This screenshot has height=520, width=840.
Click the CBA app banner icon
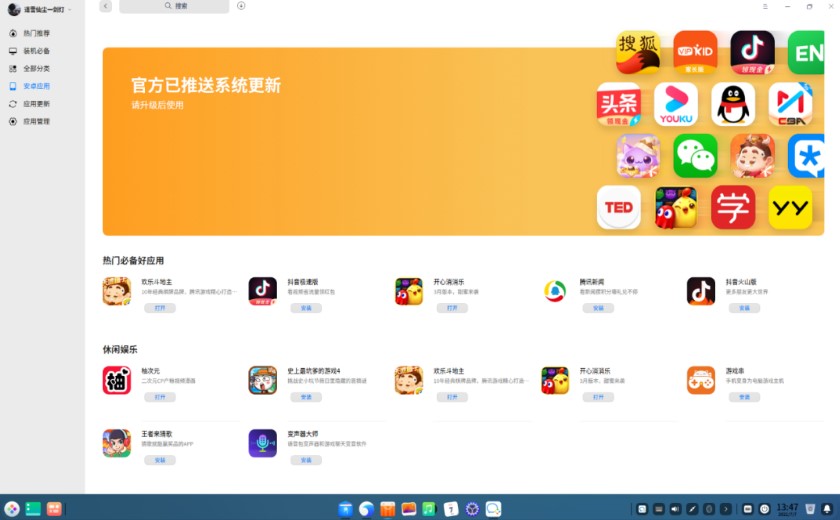click(791, 104)
